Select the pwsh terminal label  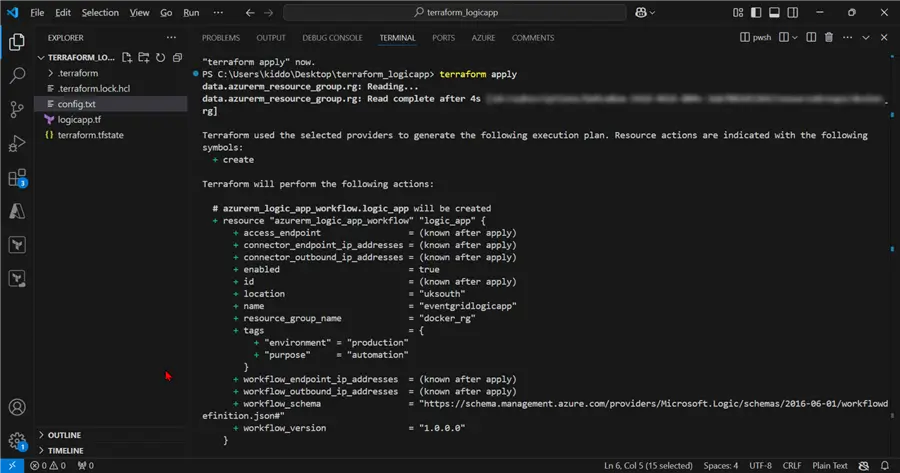coord(756,37)
